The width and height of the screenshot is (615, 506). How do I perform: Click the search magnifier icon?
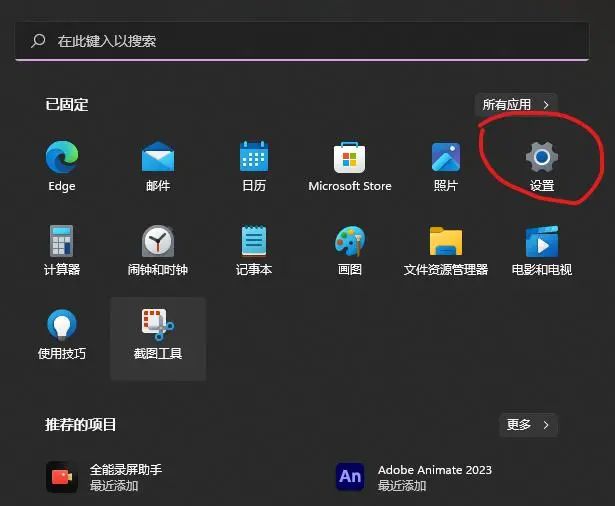tap(38, 40)
